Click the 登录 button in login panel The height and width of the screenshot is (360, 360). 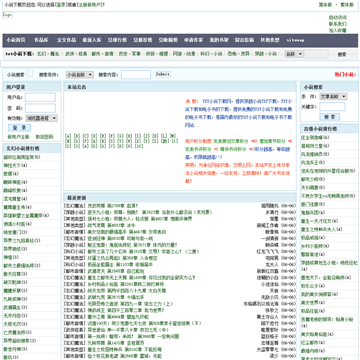coord(19,128)
